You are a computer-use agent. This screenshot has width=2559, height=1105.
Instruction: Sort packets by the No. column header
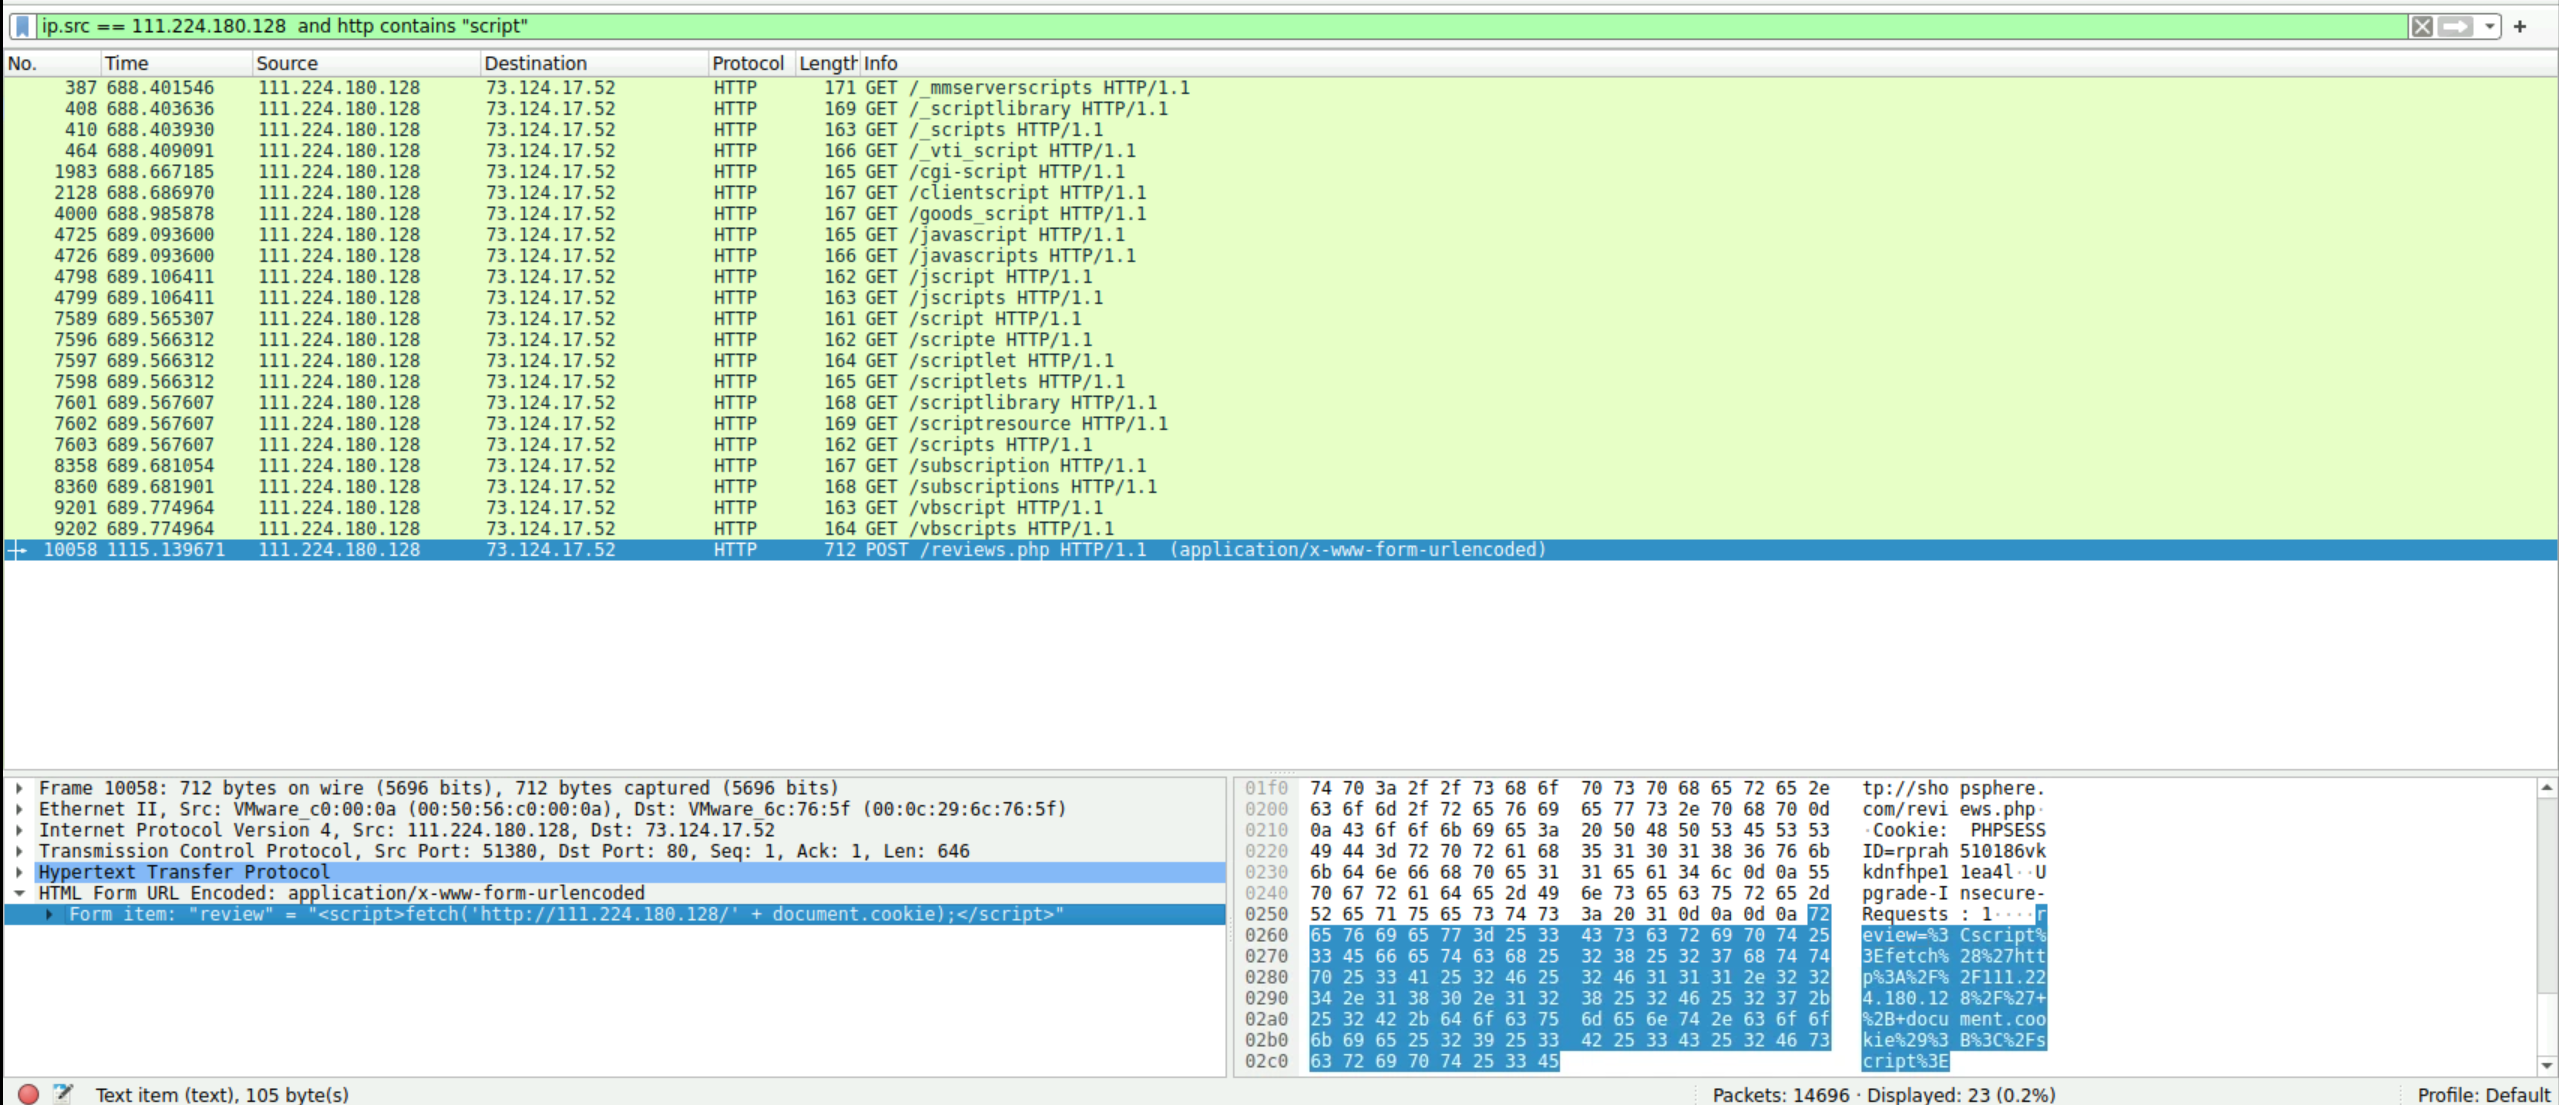tap(51, 63)
